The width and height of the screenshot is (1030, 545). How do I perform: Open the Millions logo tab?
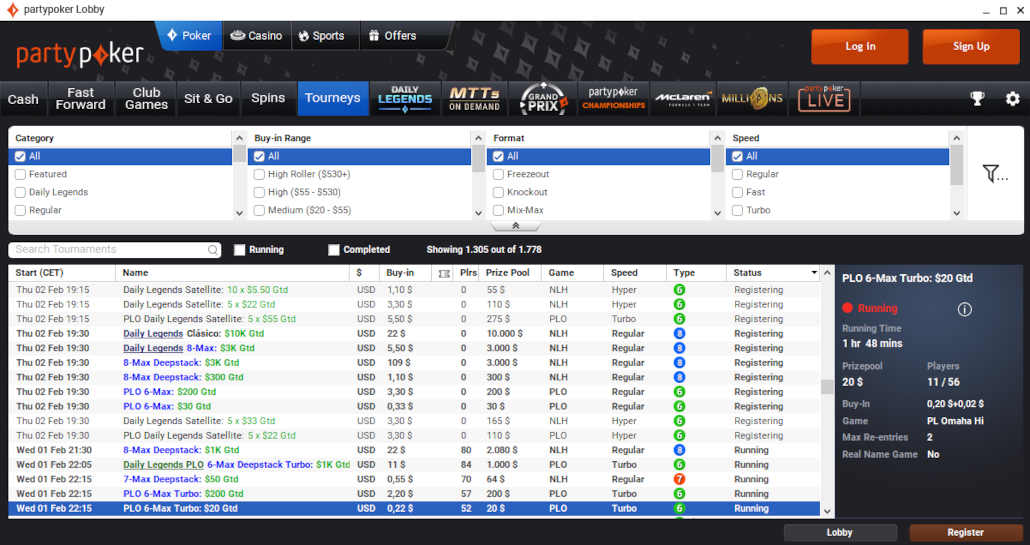752,98
